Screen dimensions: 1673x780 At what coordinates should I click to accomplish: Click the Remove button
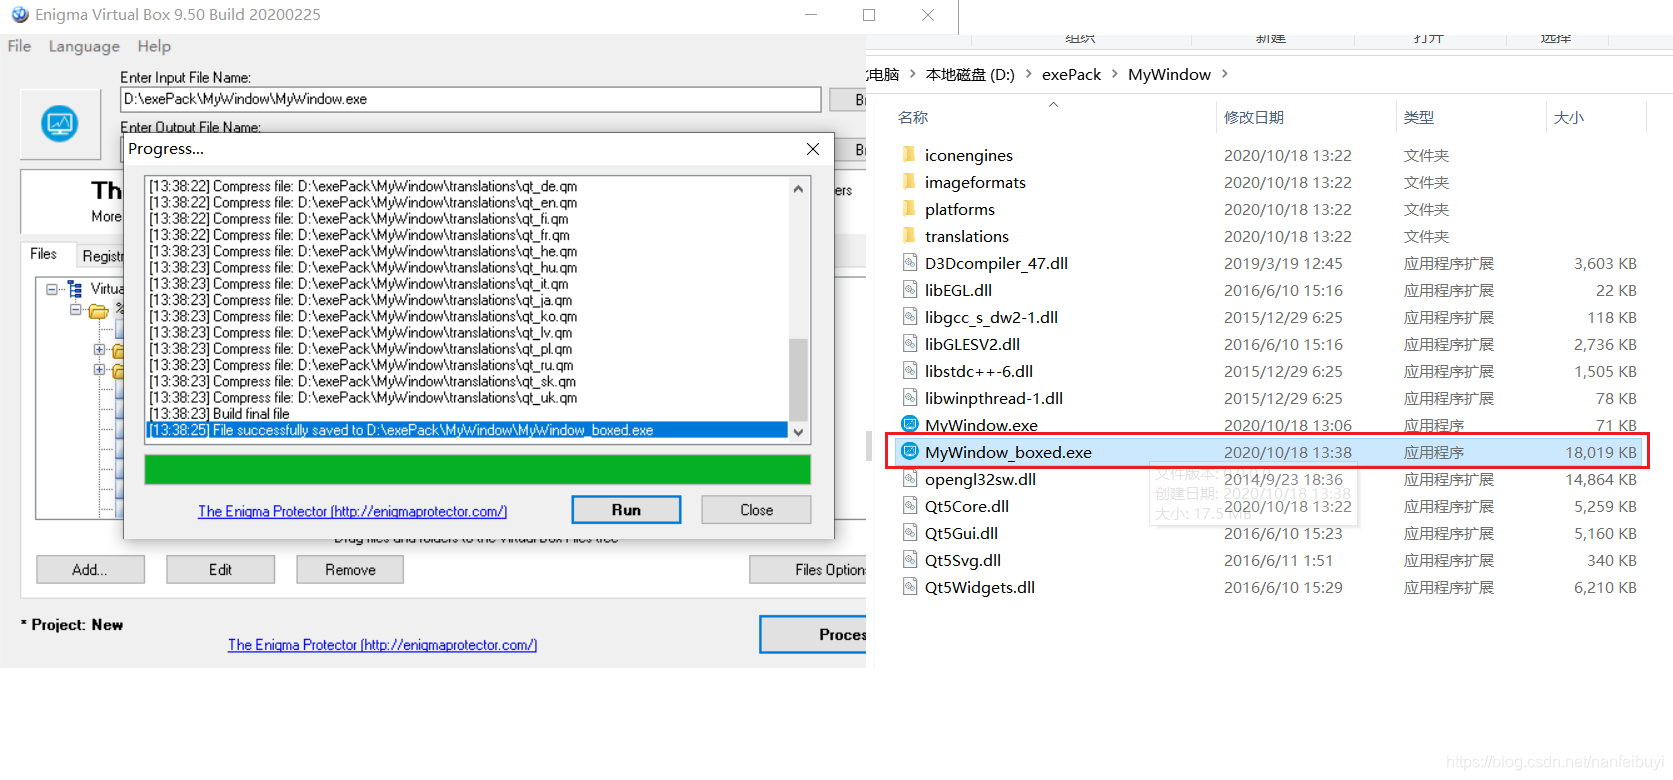click(350, 570)
